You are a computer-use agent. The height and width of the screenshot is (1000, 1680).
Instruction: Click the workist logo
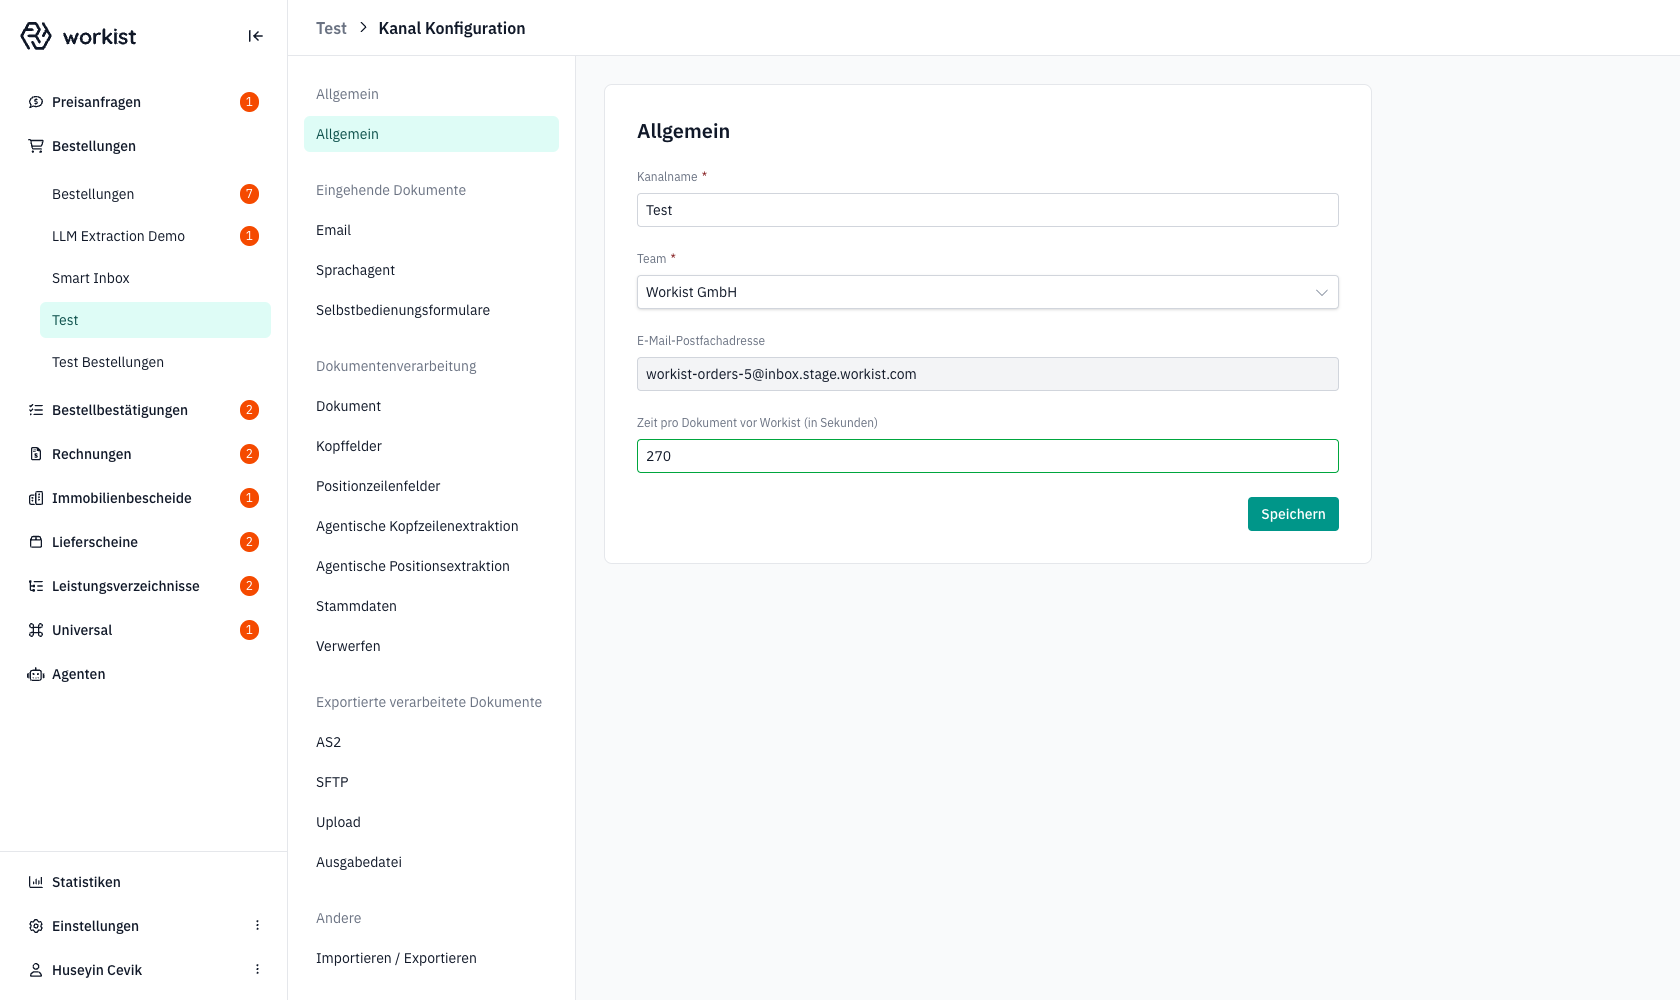coord(78,36)
